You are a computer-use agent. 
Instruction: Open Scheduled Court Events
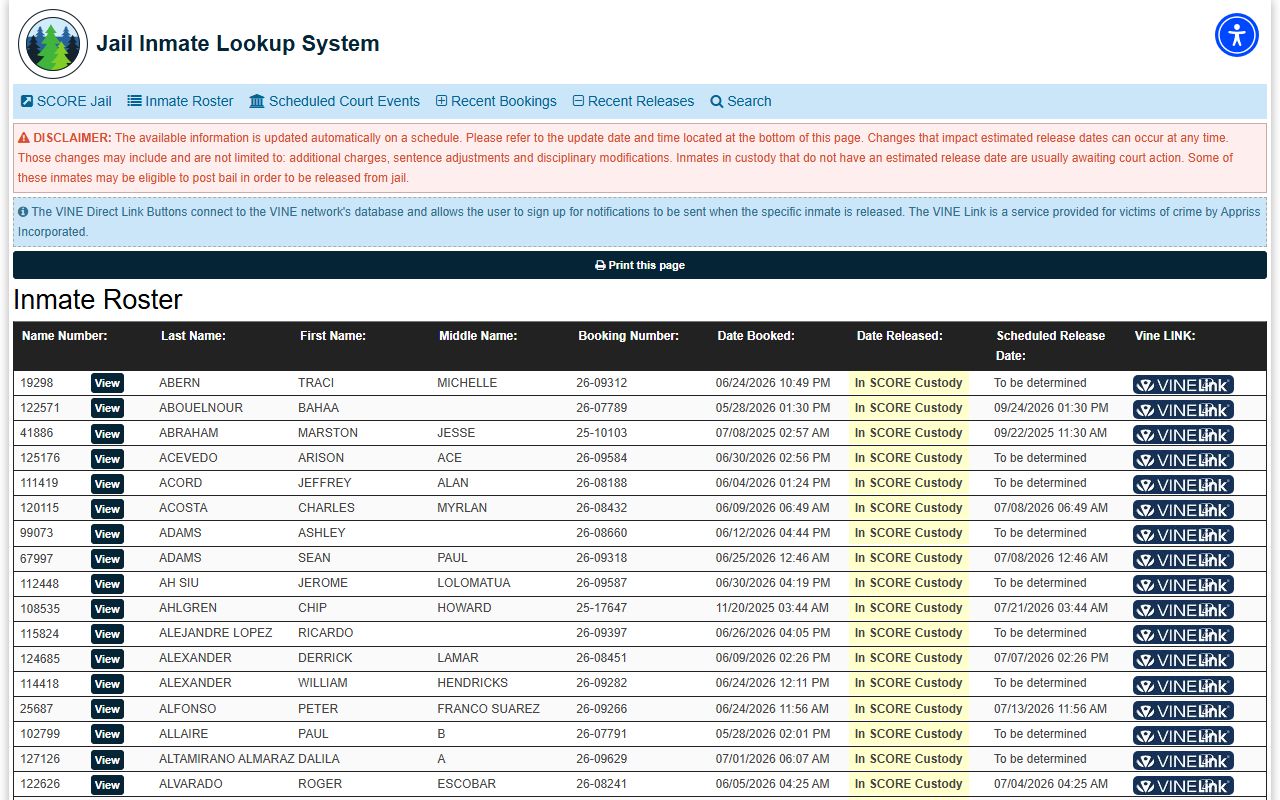[x=334, y=101]
